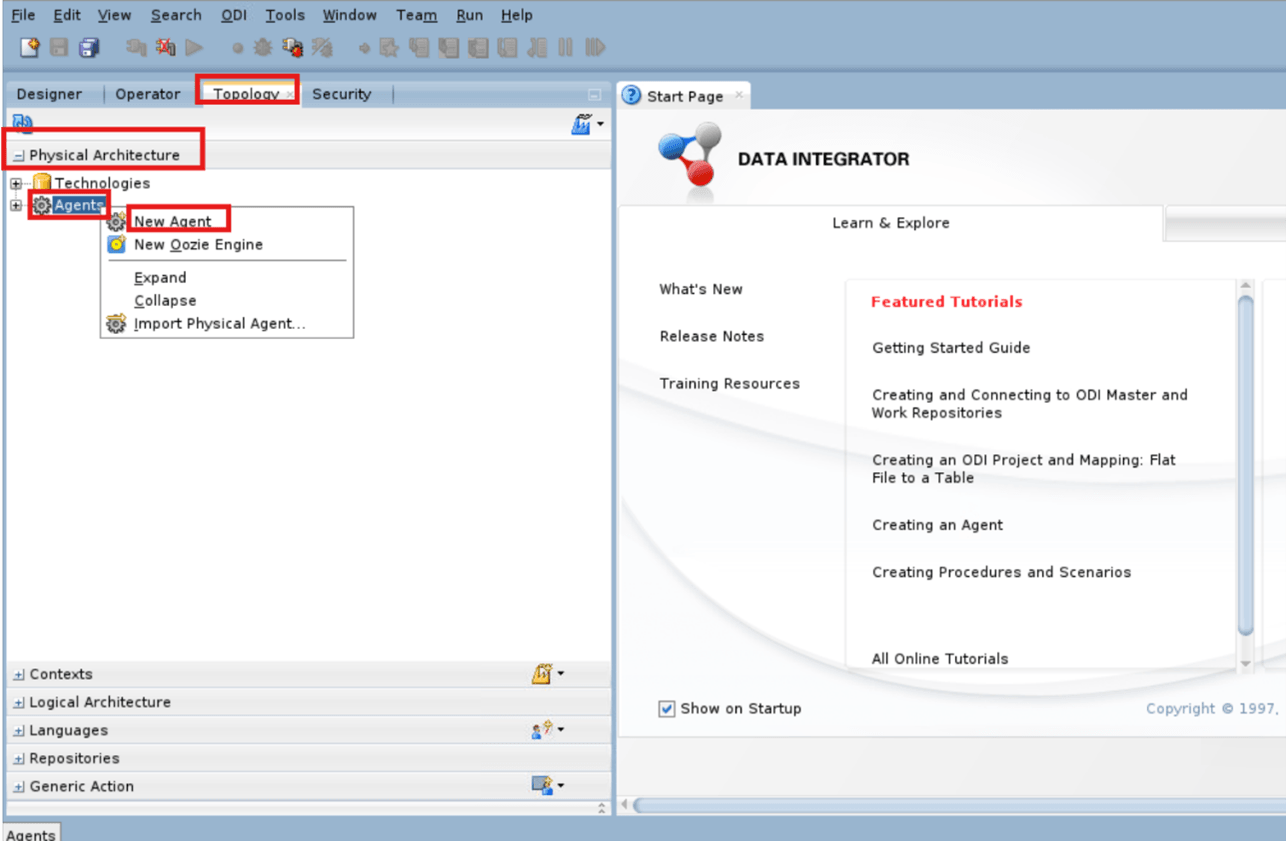Expand the Logical Architecture panel

[x=17, y=701]
